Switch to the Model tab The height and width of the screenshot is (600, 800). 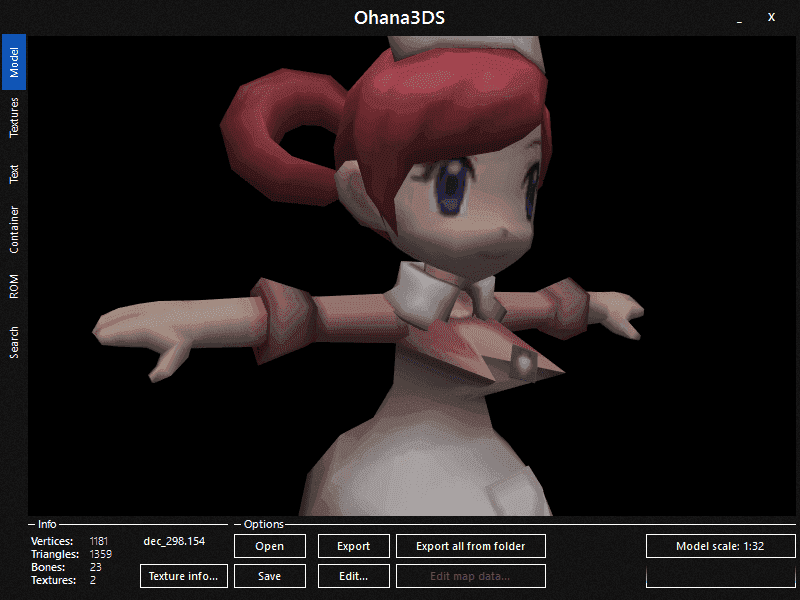coord(14,62)
